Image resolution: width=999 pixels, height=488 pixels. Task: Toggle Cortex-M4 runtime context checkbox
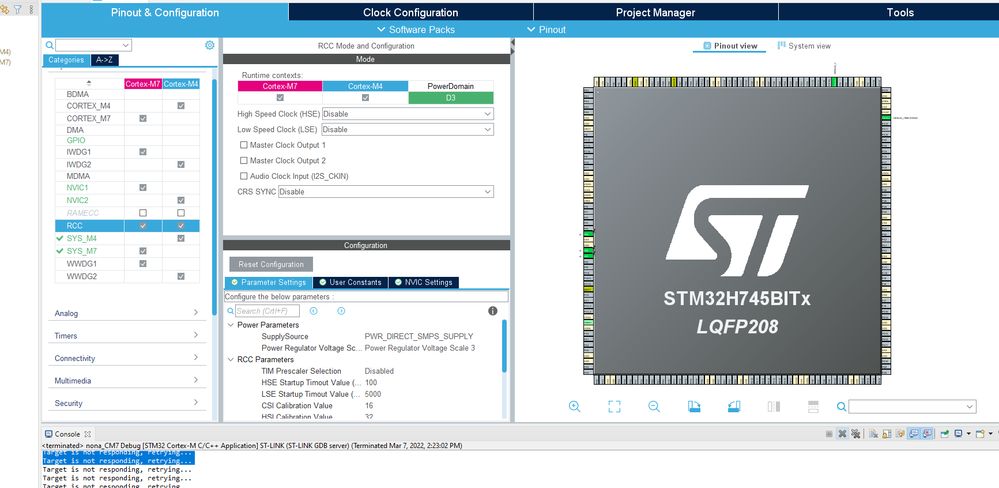click(365, 97)
